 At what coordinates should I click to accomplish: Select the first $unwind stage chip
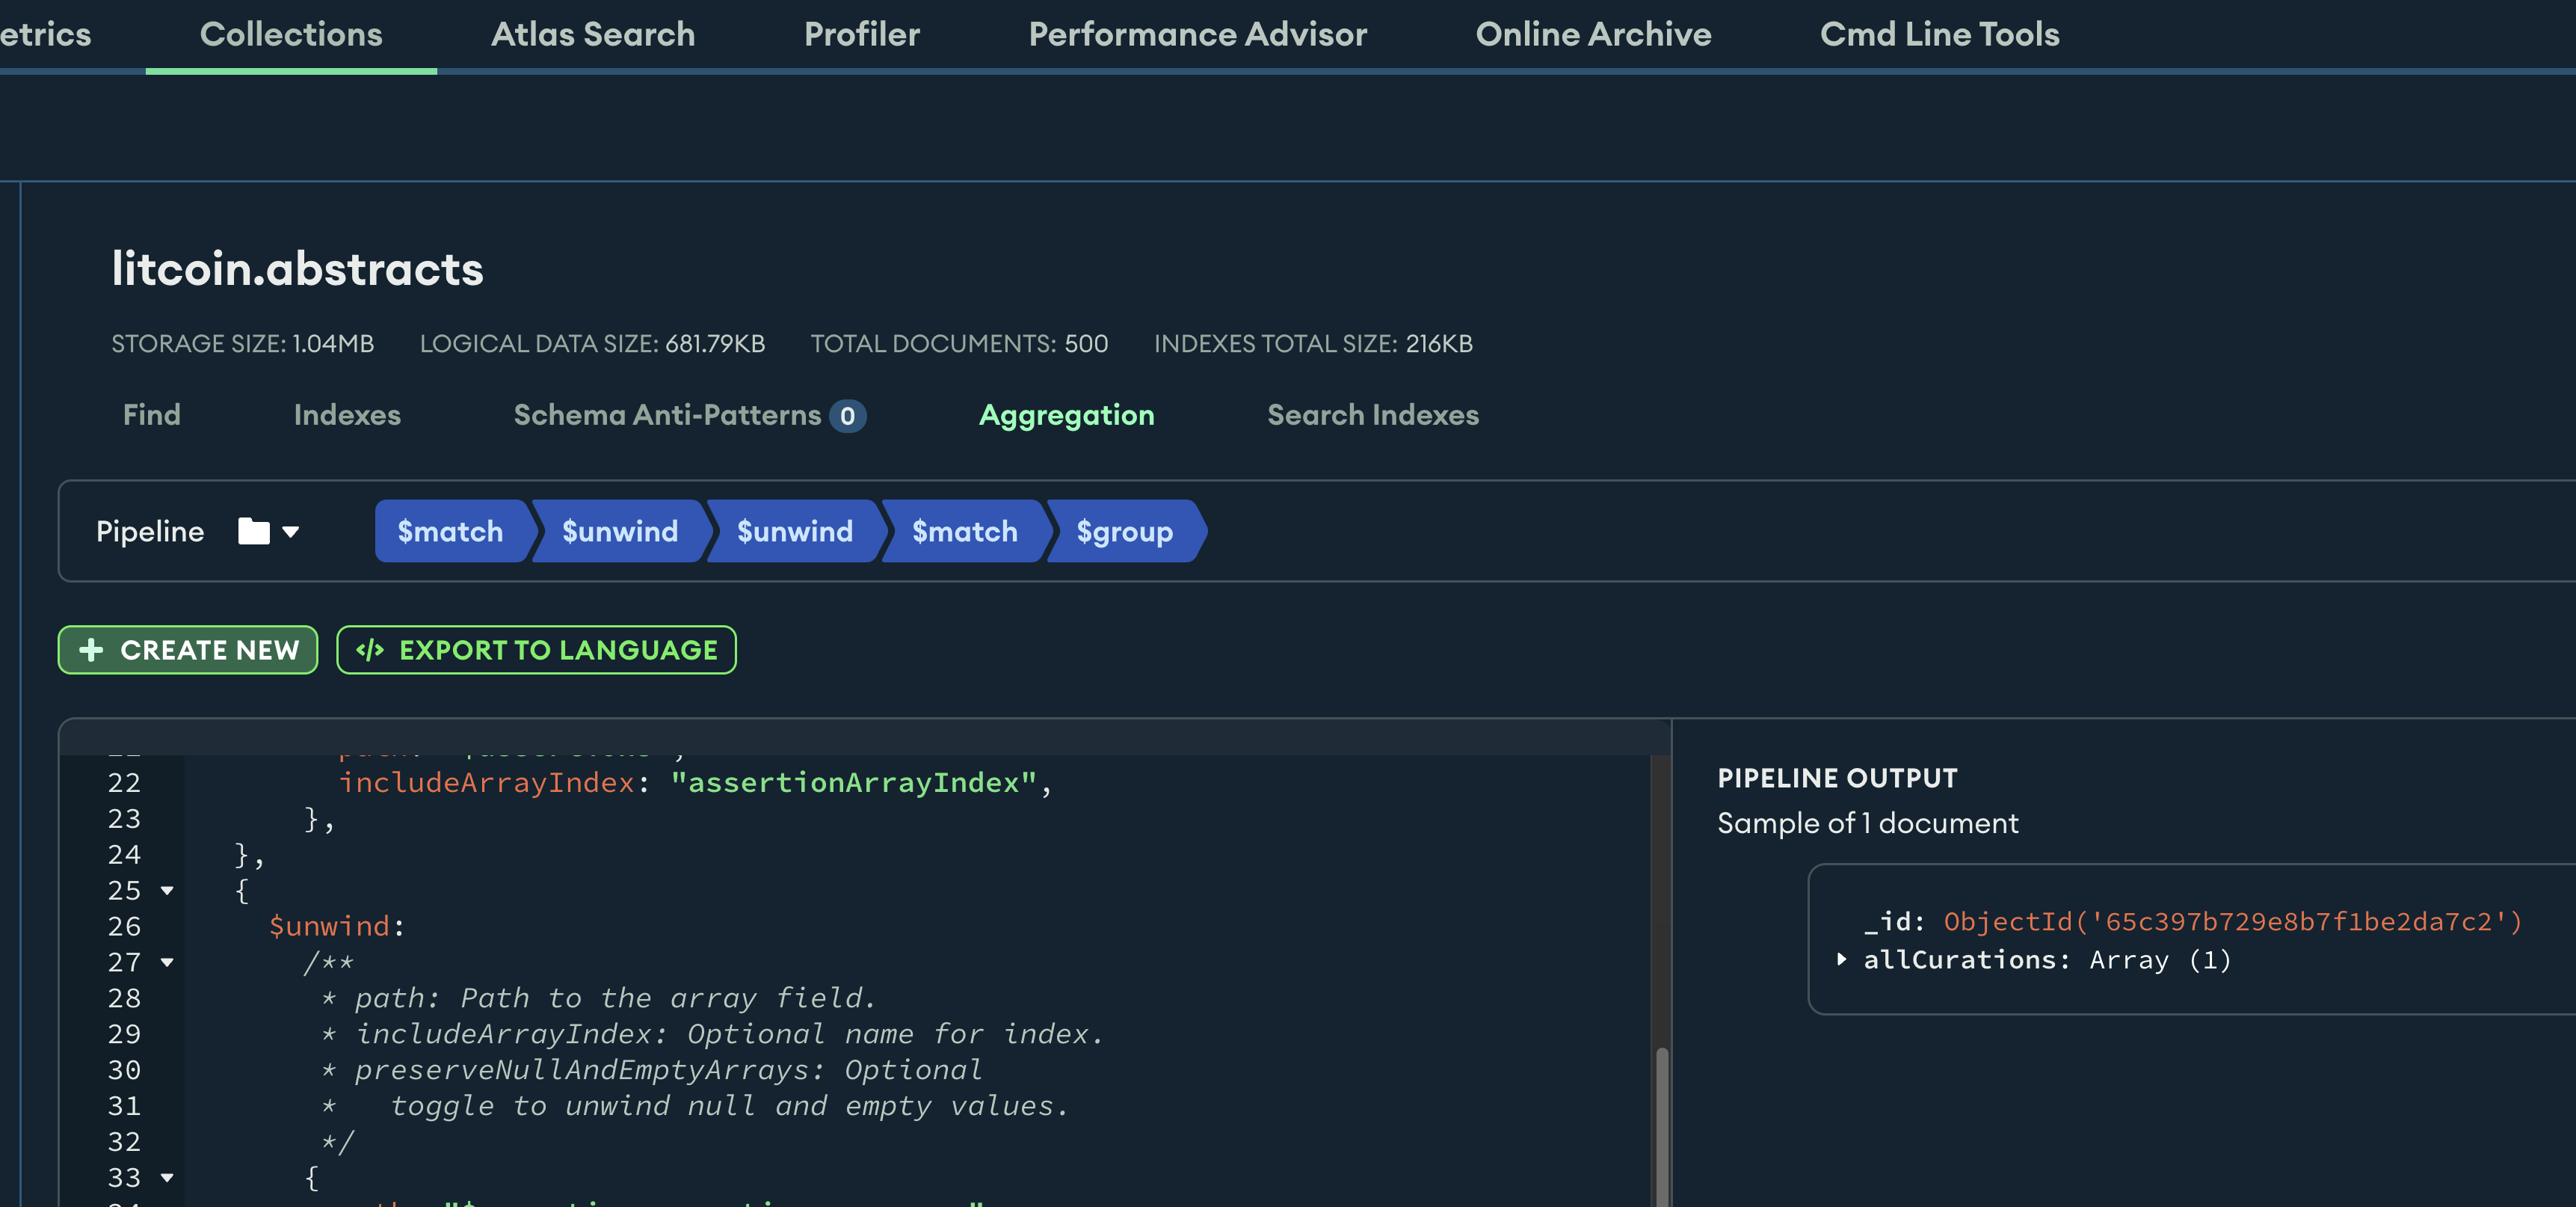click(619, 531)
